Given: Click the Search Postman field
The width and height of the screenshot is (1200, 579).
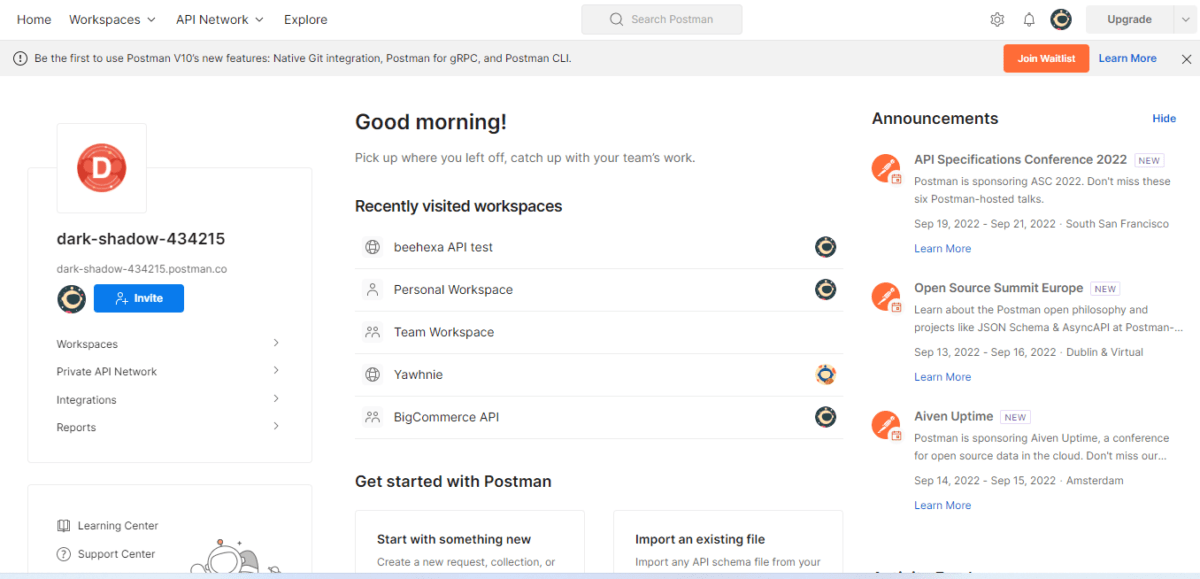Looking at the screenshot, I should click(661, 19).
